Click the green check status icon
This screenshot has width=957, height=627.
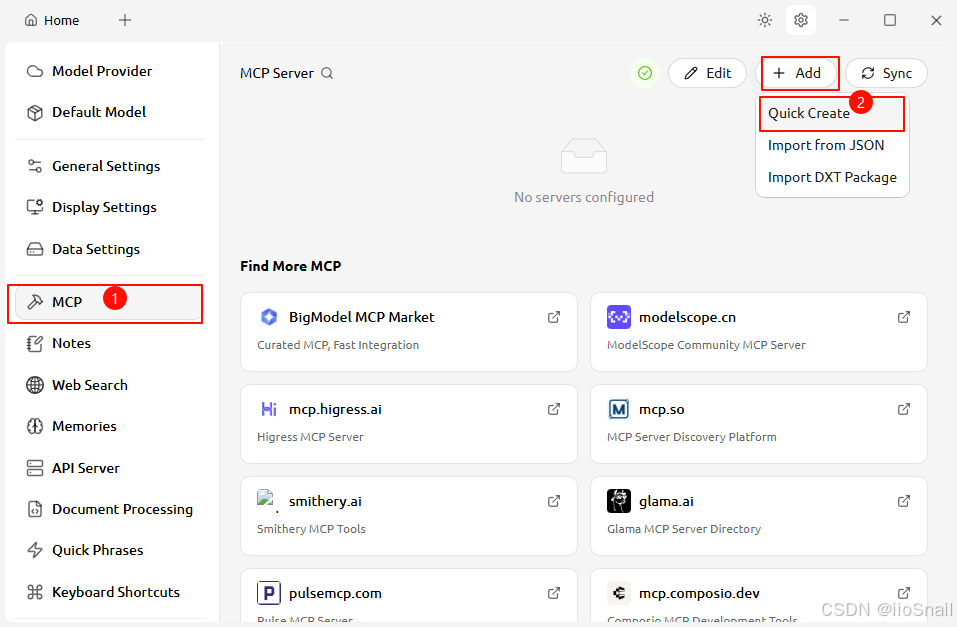[645, 73]
